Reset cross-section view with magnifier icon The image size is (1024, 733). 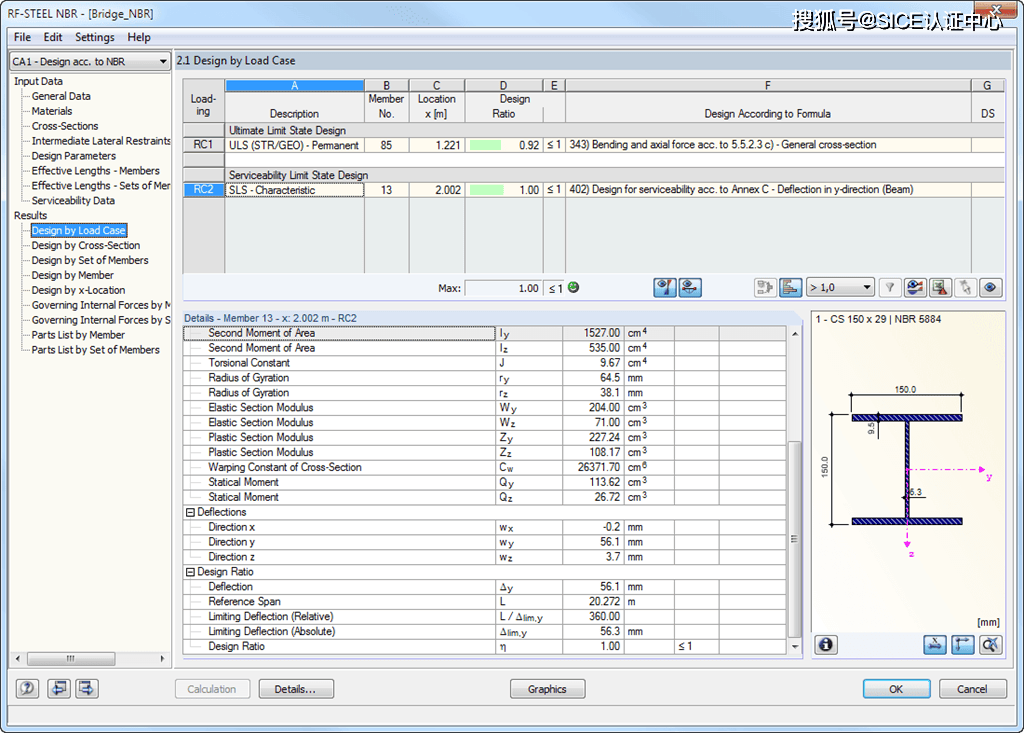click(x=990, y=645)
